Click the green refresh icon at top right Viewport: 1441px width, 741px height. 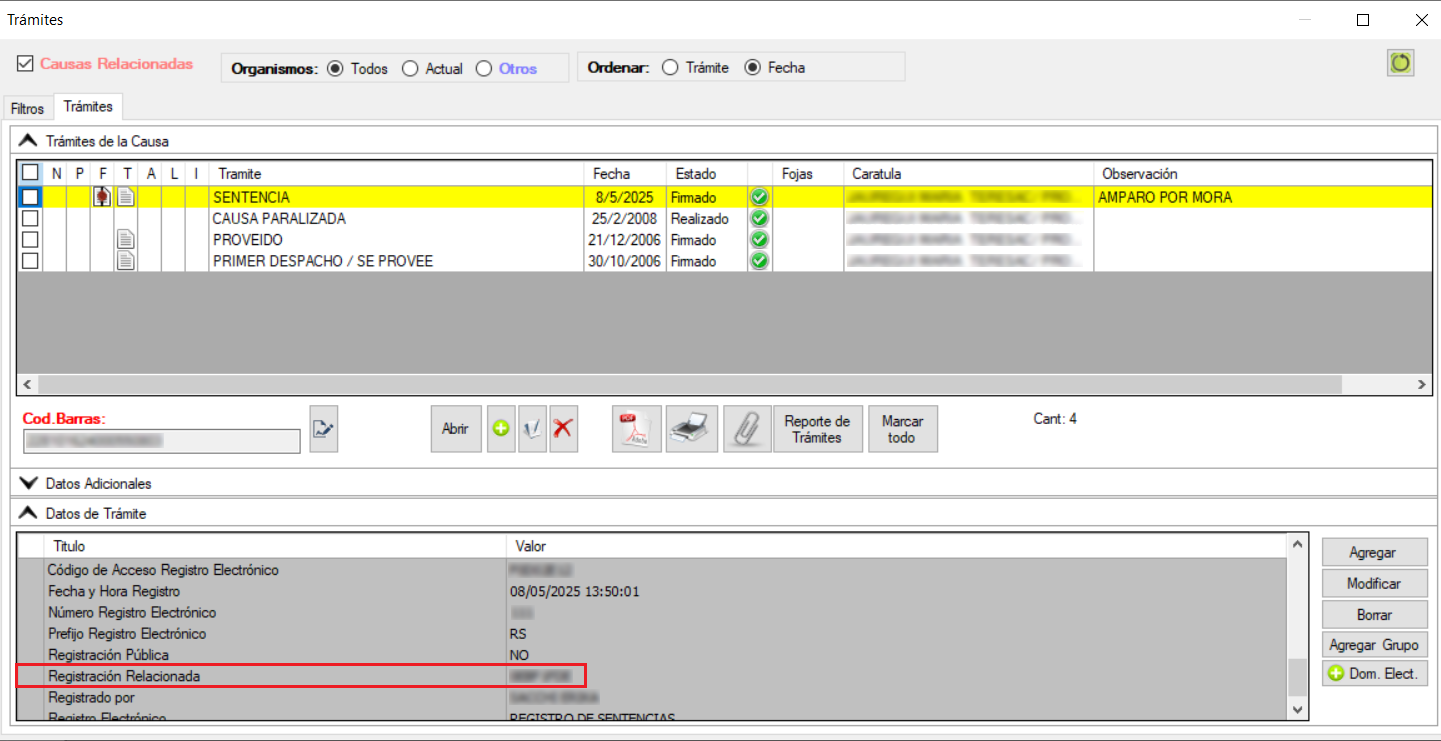coord(1400,63)
